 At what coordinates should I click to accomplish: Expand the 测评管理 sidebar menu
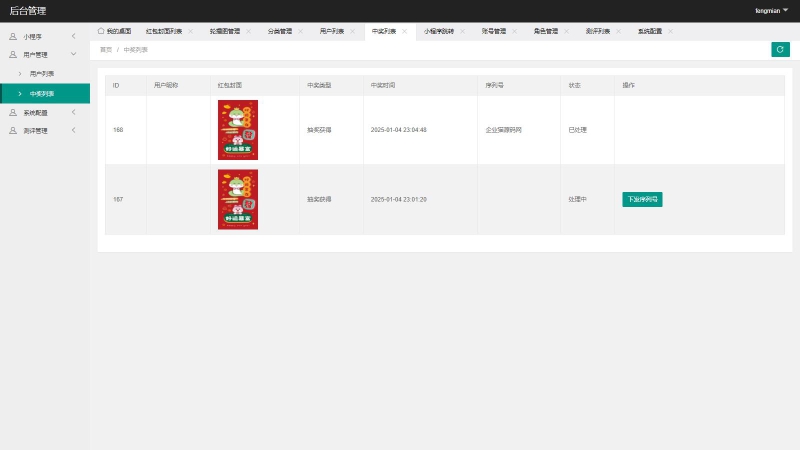pos(73,130)
